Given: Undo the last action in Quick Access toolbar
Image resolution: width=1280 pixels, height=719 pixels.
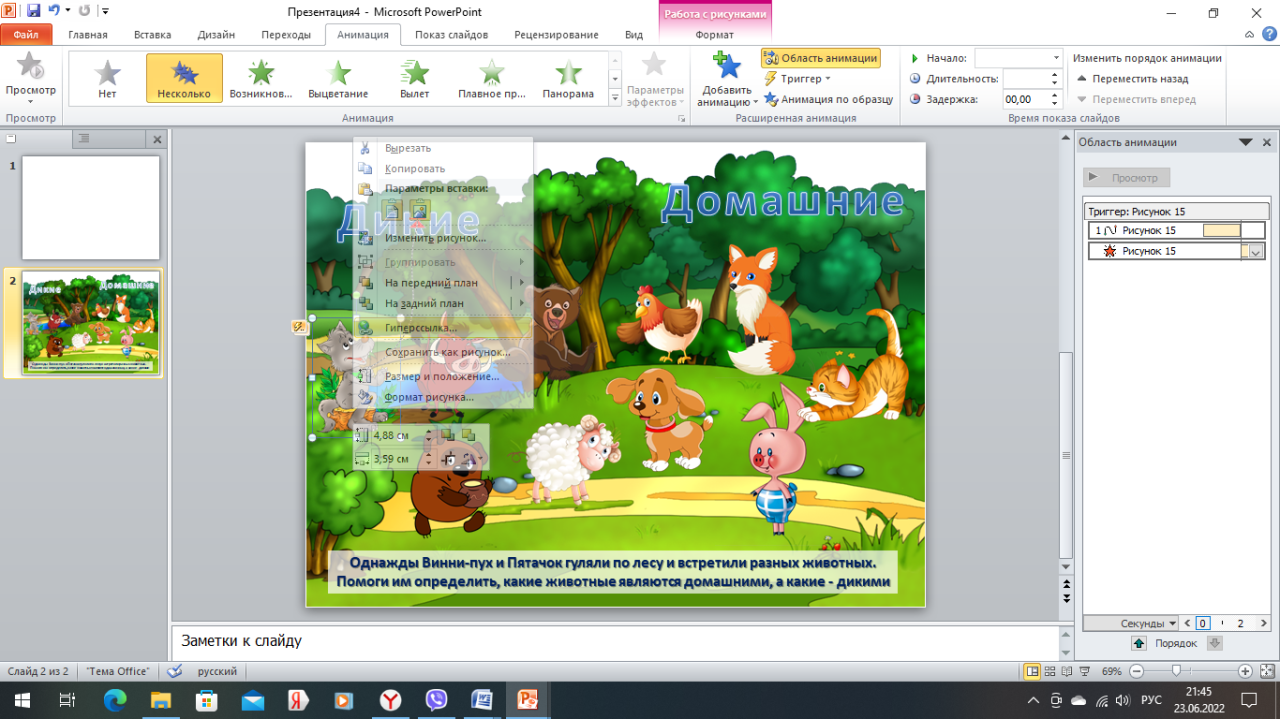Looking at the screenshot, I should pos(56,12).
